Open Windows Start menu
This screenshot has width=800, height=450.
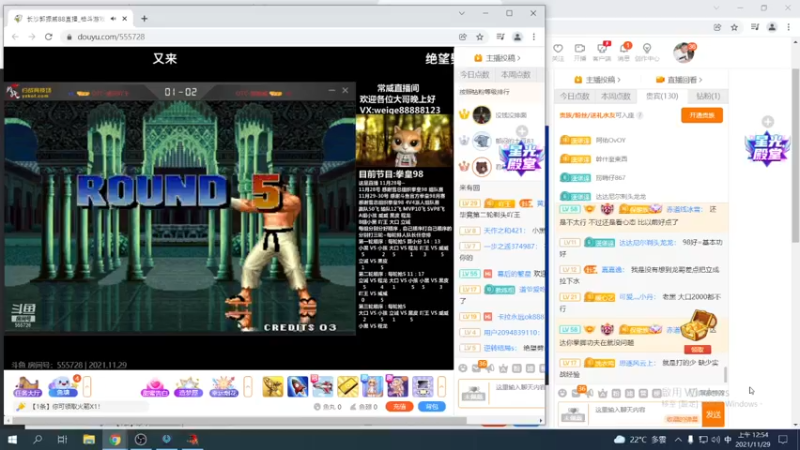click(x=12, y=439)
